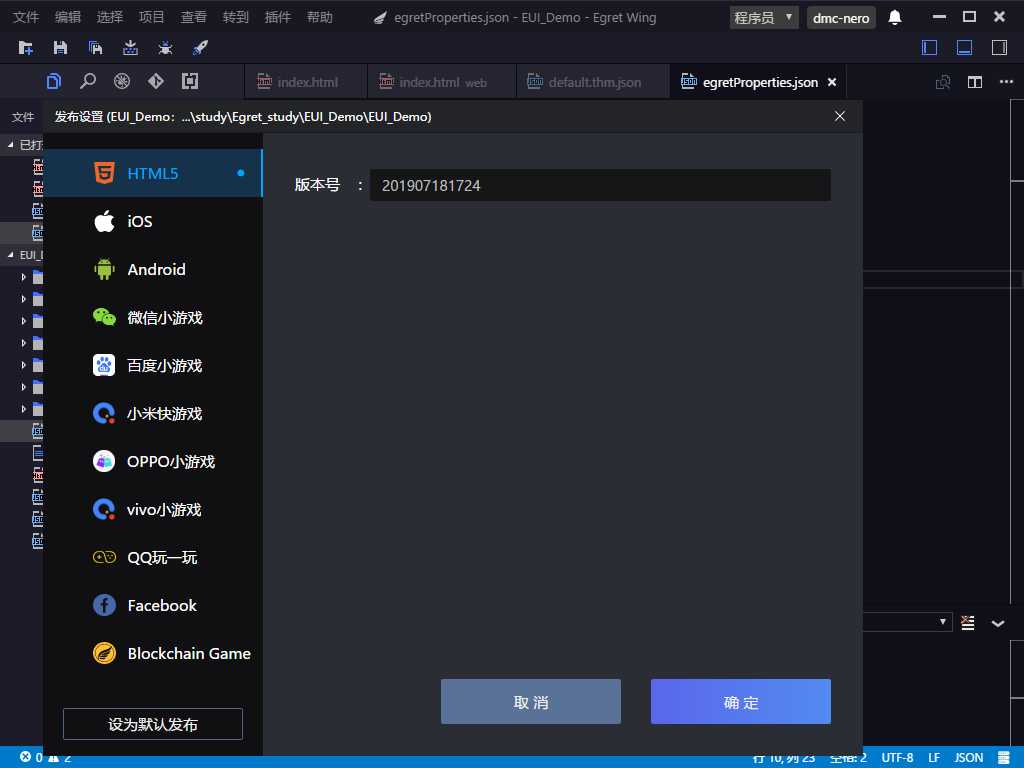Click the status bar feedback icon
This screenshot has width=1024, height=768.
1004,758
